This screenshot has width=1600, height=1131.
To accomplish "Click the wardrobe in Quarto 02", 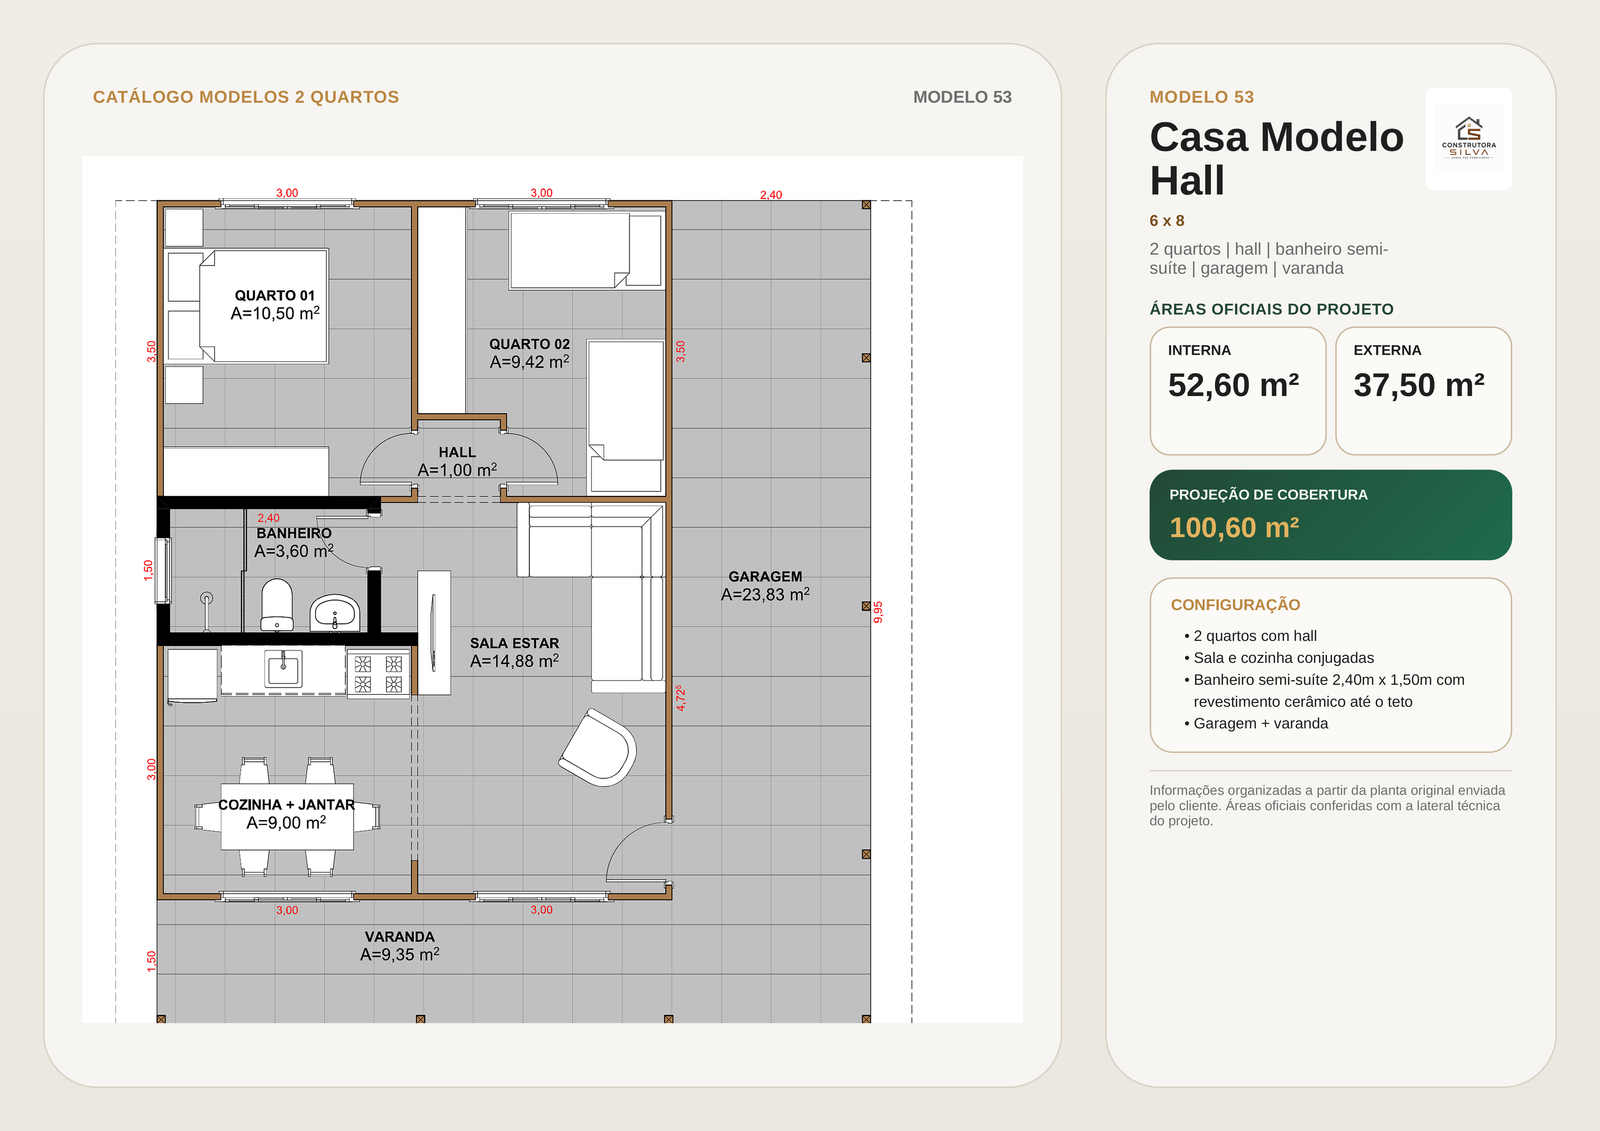I will (441, 310).
